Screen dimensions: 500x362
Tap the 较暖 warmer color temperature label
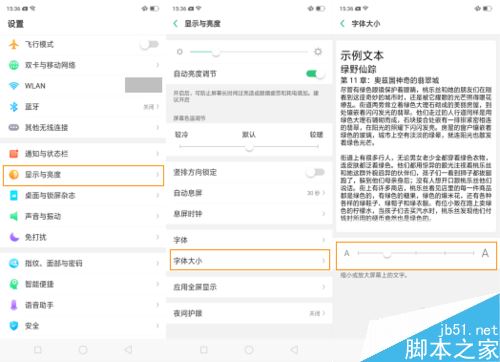[316, 134]
